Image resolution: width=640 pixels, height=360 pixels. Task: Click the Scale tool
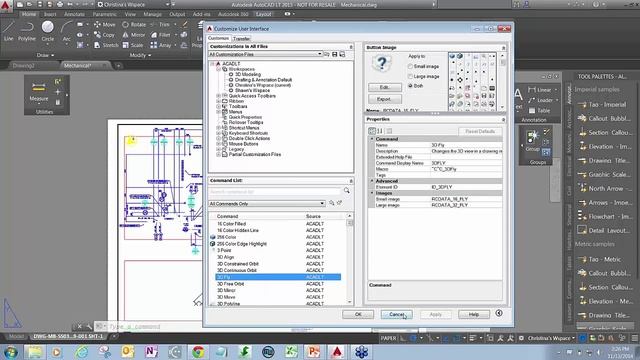[133, 45]
